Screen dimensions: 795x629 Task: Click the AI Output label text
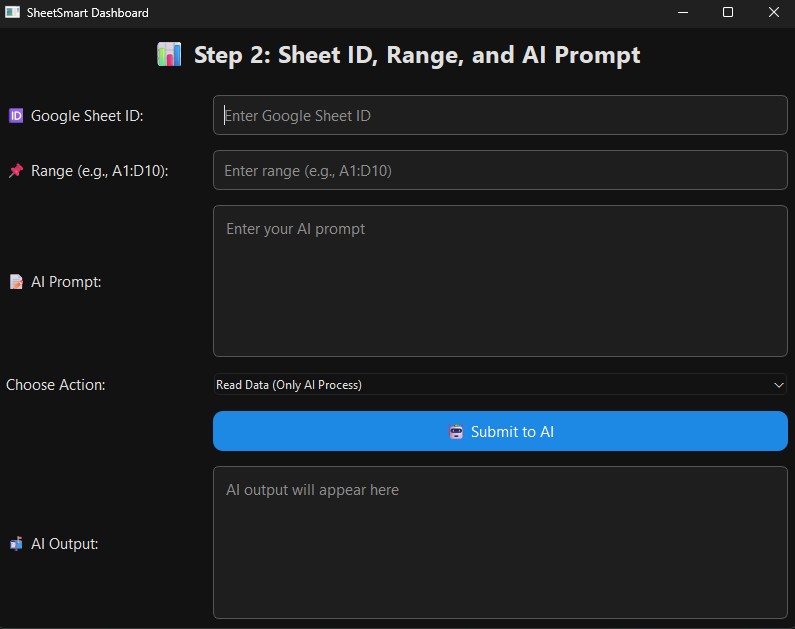pyautogui.click(x=64, y=544)
